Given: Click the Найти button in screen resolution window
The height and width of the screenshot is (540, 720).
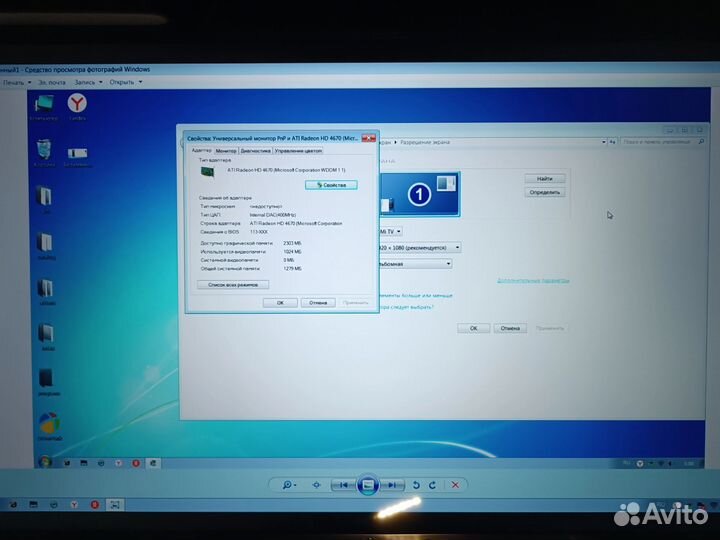Looking at the screenshot, I should 545,178.
